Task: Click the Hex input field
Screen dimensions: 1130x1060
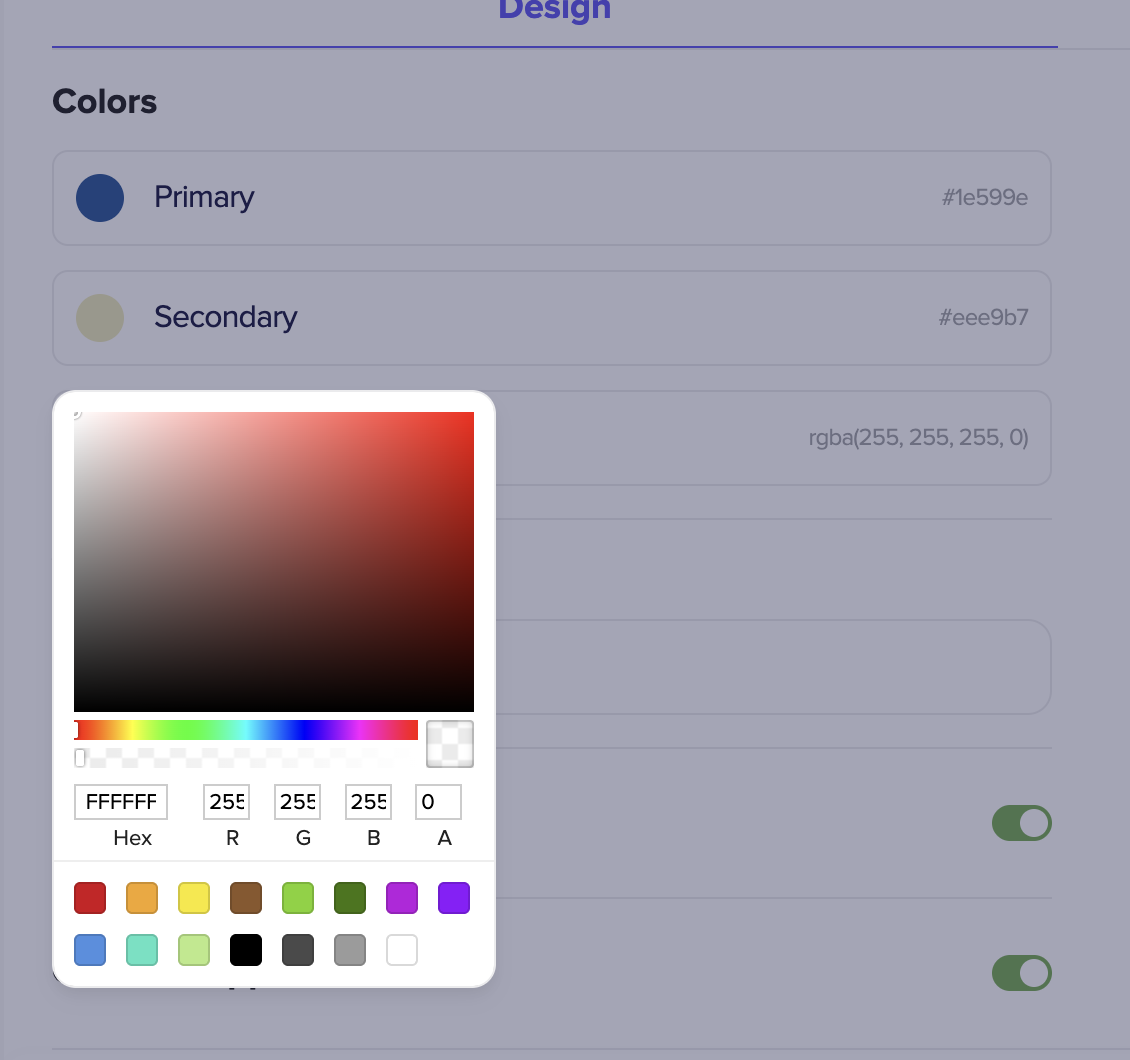Action: 120,801
